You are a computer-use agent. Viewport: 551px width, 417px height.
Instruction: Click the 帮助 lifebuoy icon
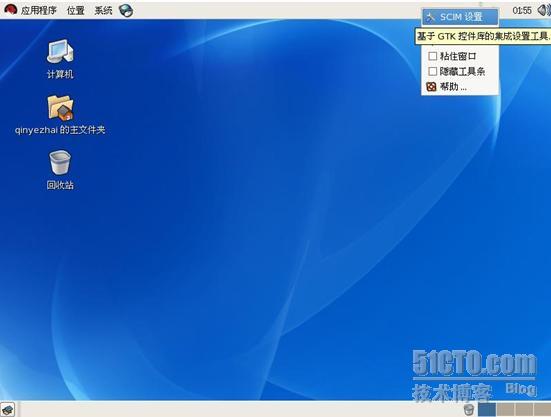(431, 87)
